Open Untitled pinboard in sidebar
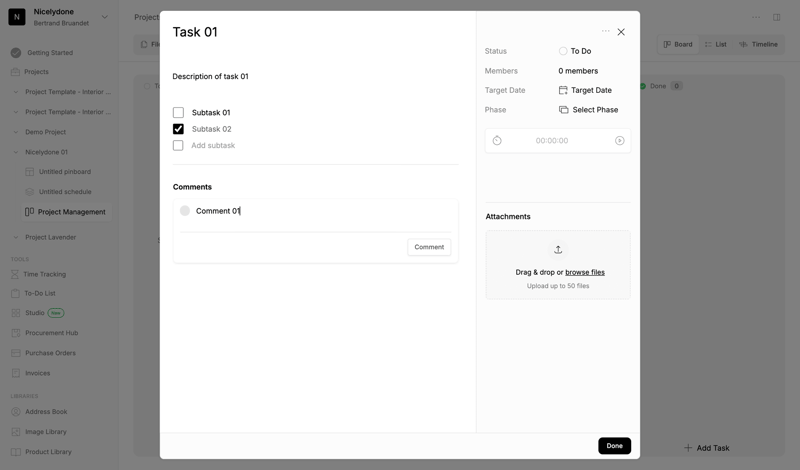The width and height of the screenshot is (800, 470). click(x=65, y=171)
